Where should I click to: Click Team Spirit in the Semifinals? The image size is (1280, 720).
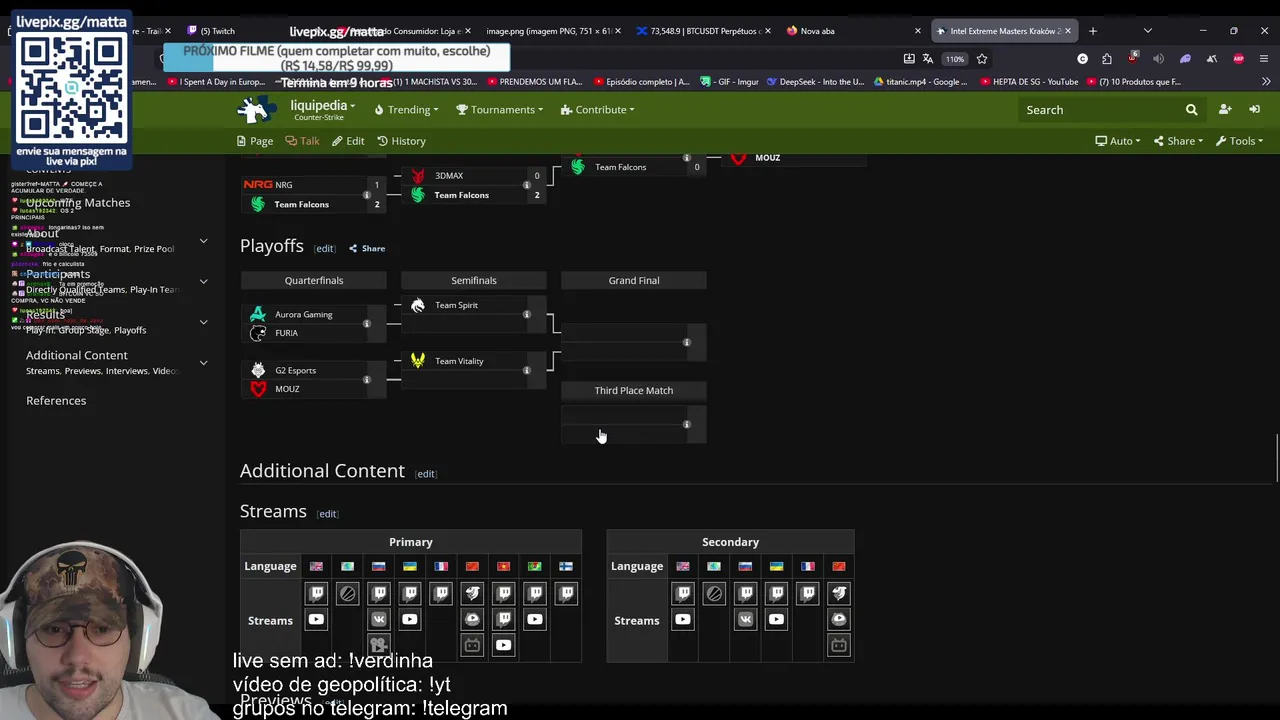[x=456, y=305]
